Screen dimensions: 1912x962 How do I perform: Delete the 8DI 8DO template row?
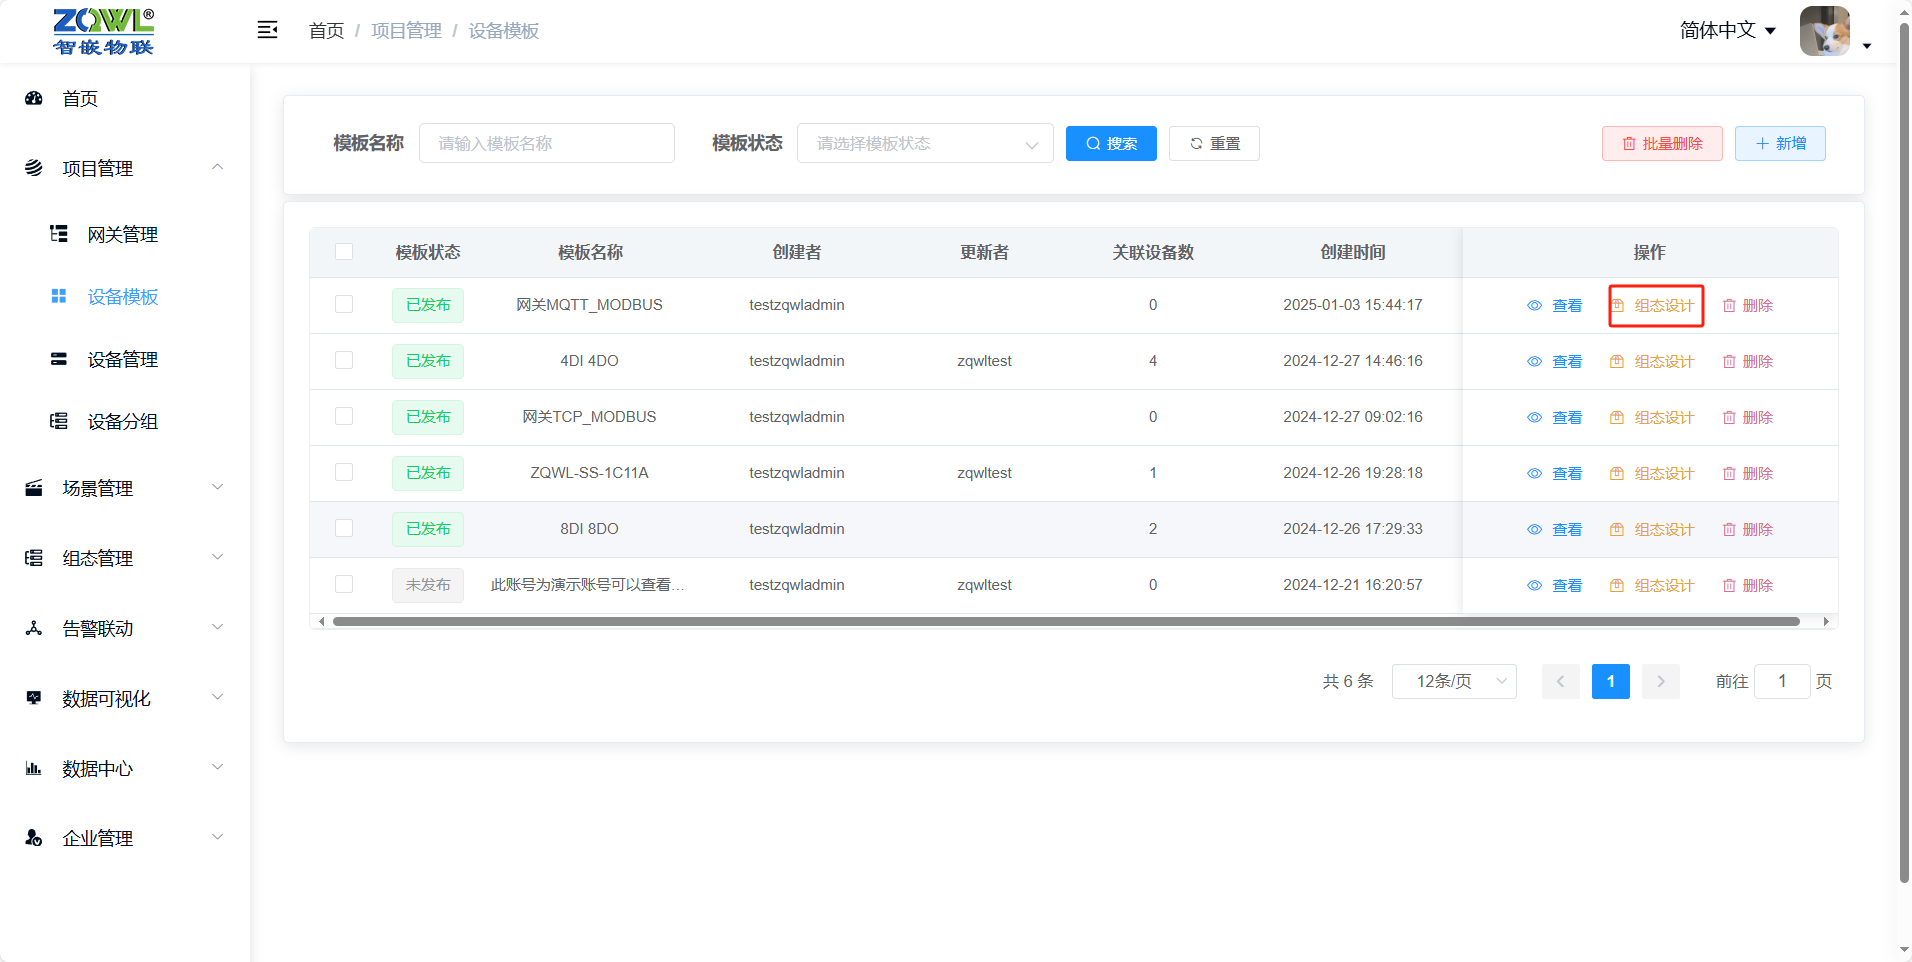pyautogui.click(x=1747, y=530)
